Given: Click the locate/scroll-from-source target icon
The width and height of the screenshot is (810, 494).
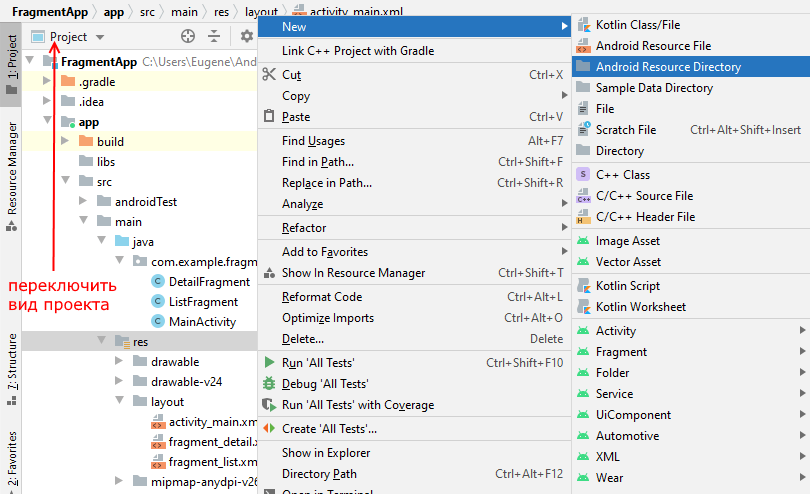Looking at the screenshot, I should [x=188, y=37].
